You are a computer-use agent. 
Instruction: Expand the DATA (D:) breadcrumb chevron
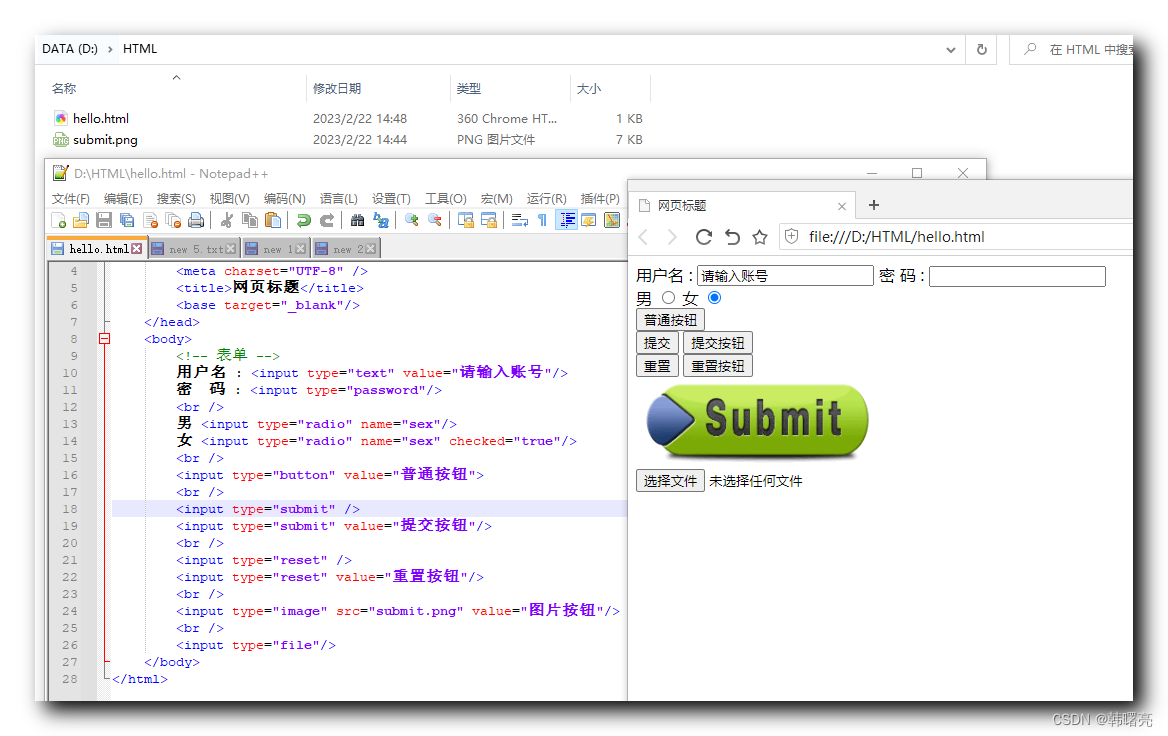pos(110,49)
